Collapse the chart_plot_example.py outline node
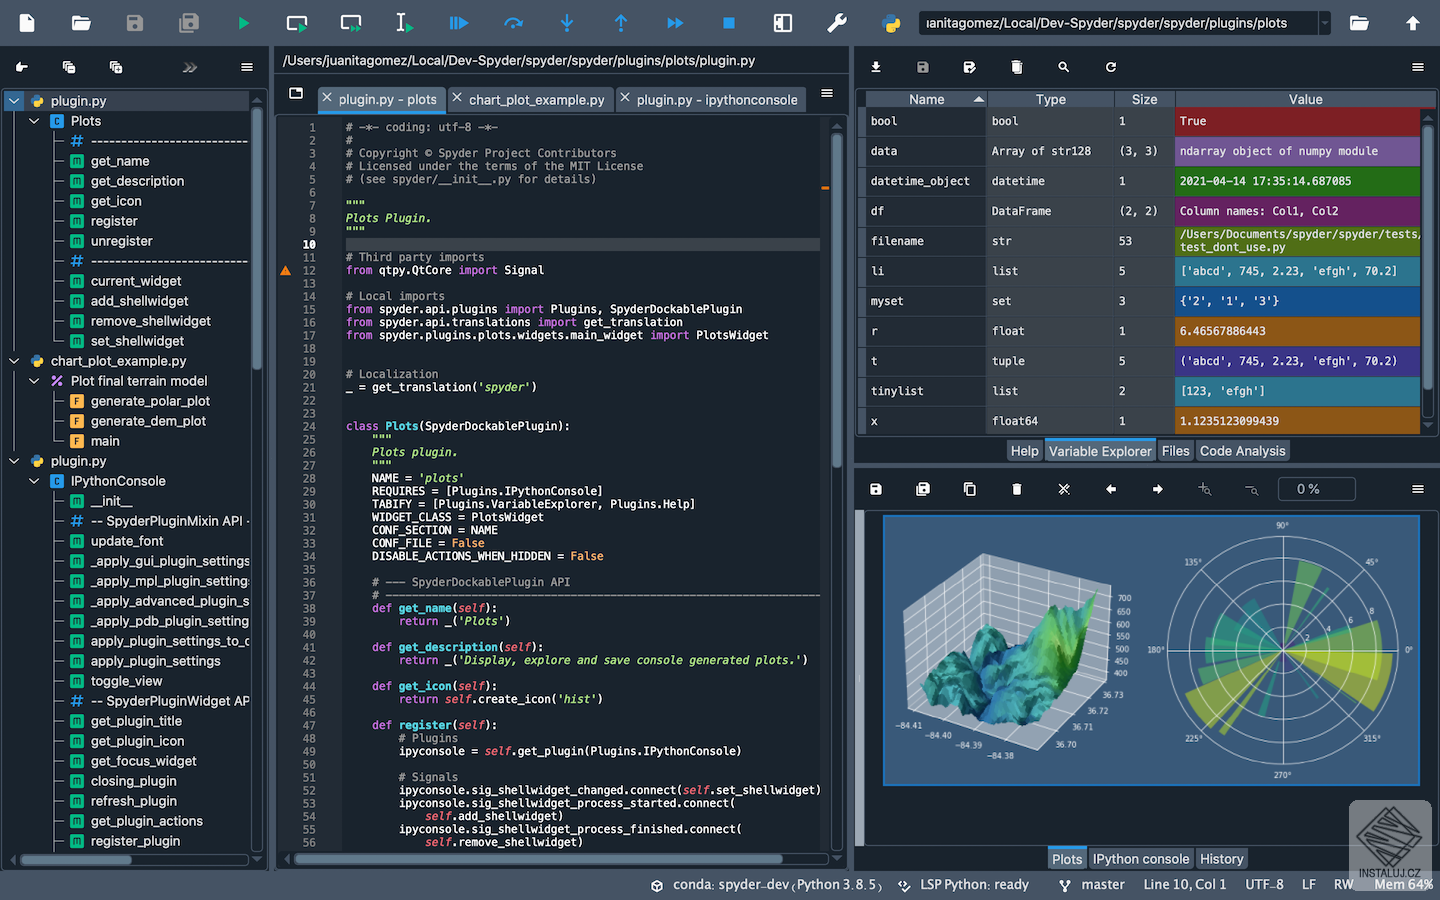The width and height of the screenshot is (1440, 900). pos(14,361)
